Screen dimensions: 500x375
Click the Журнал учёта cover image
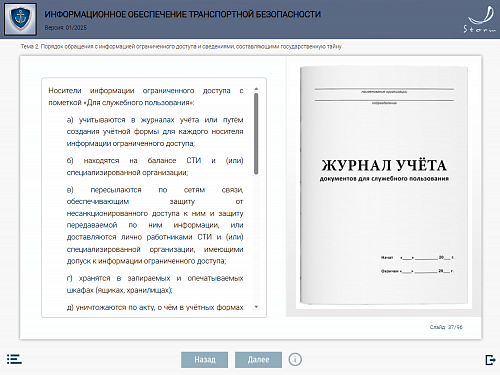click(384, 185)
